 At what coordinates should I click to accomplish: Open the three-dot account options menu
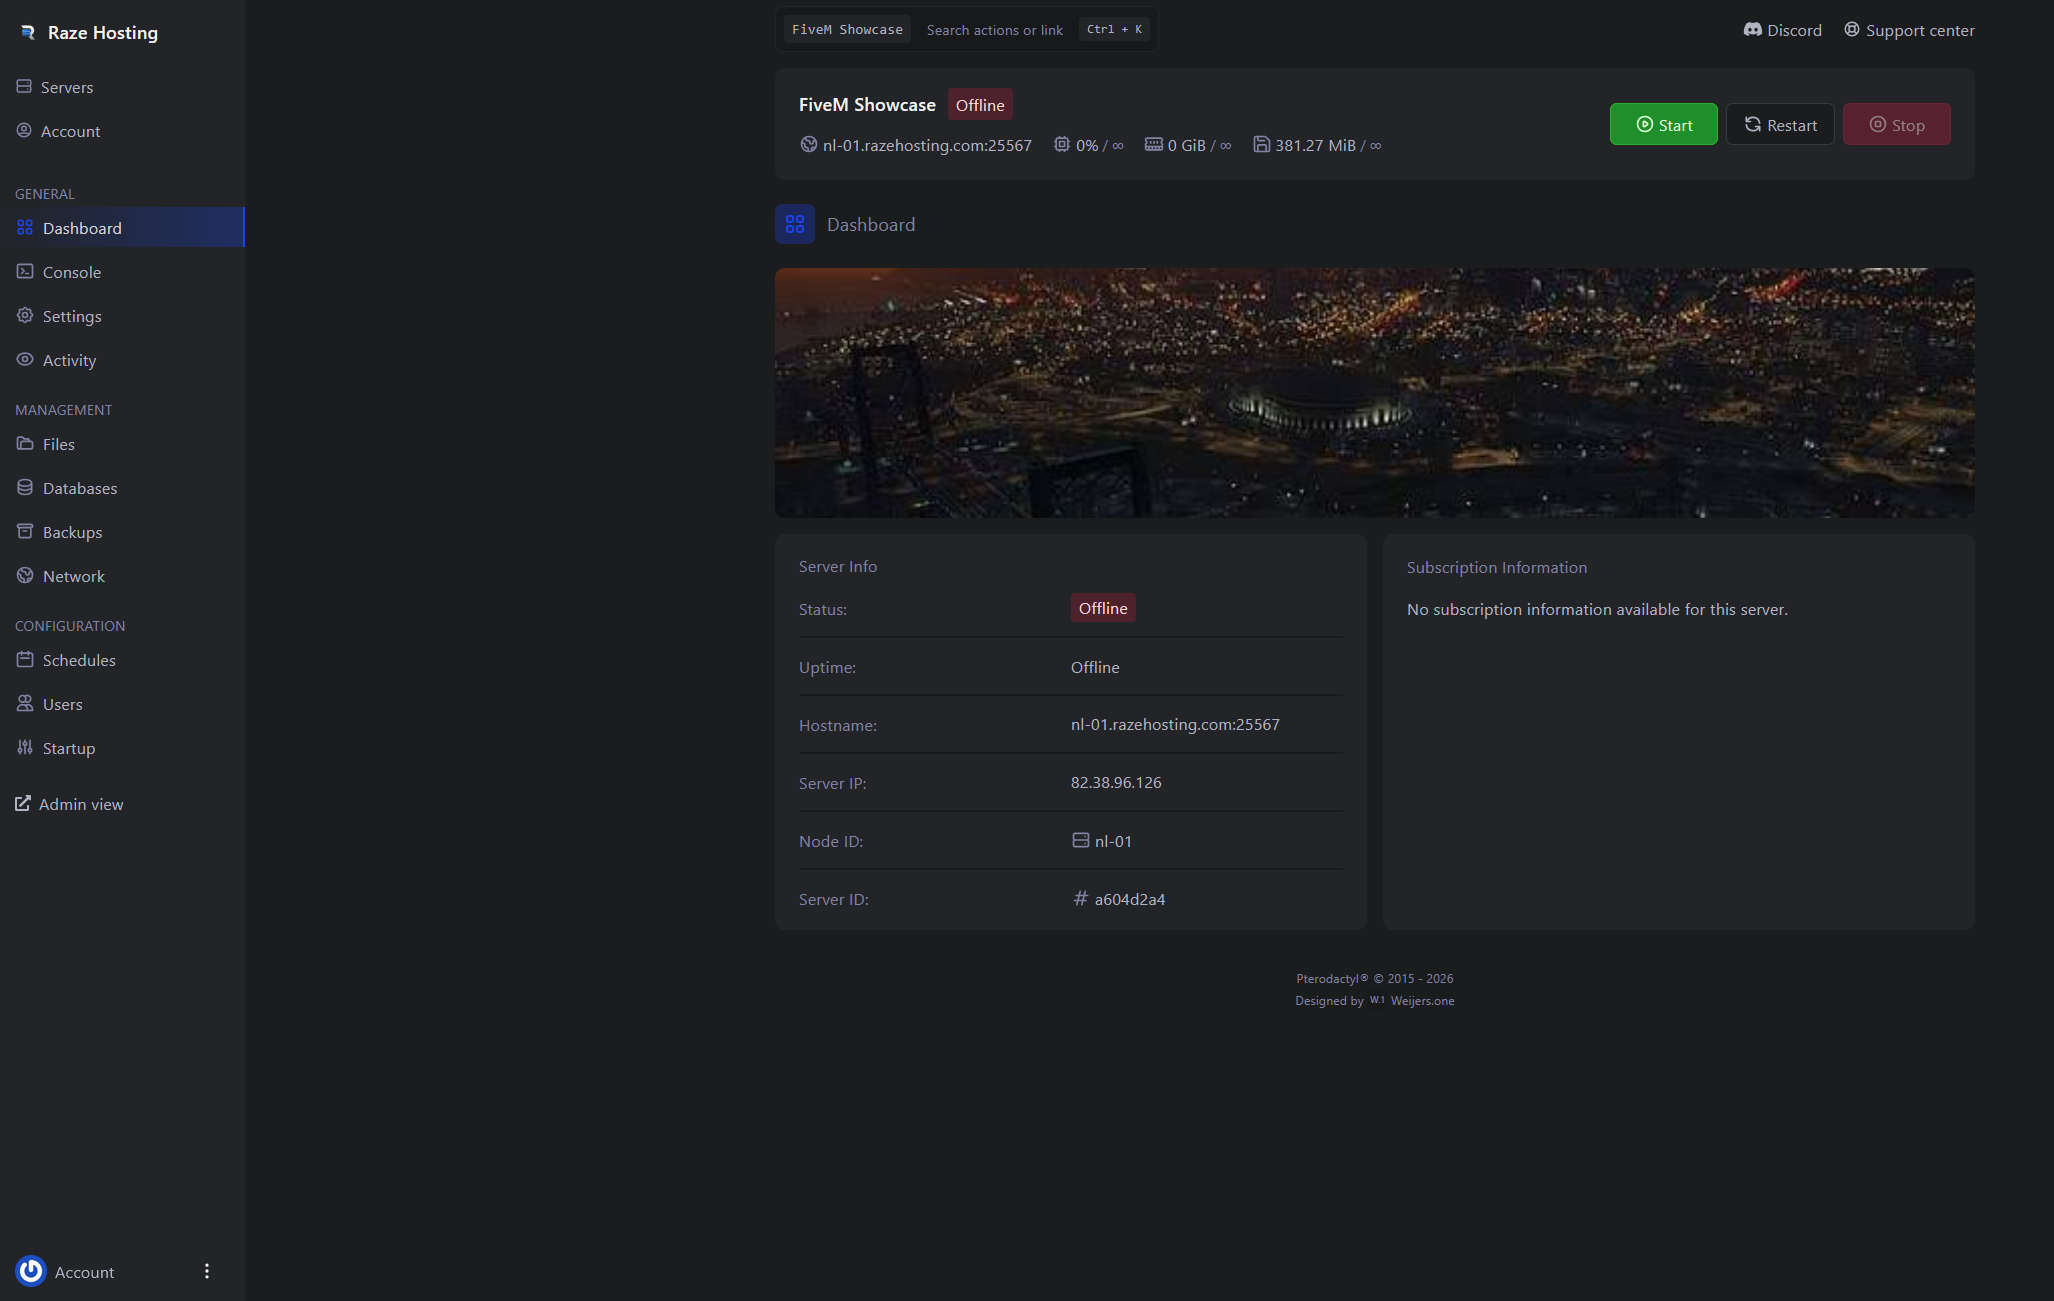coord(207,1271)
